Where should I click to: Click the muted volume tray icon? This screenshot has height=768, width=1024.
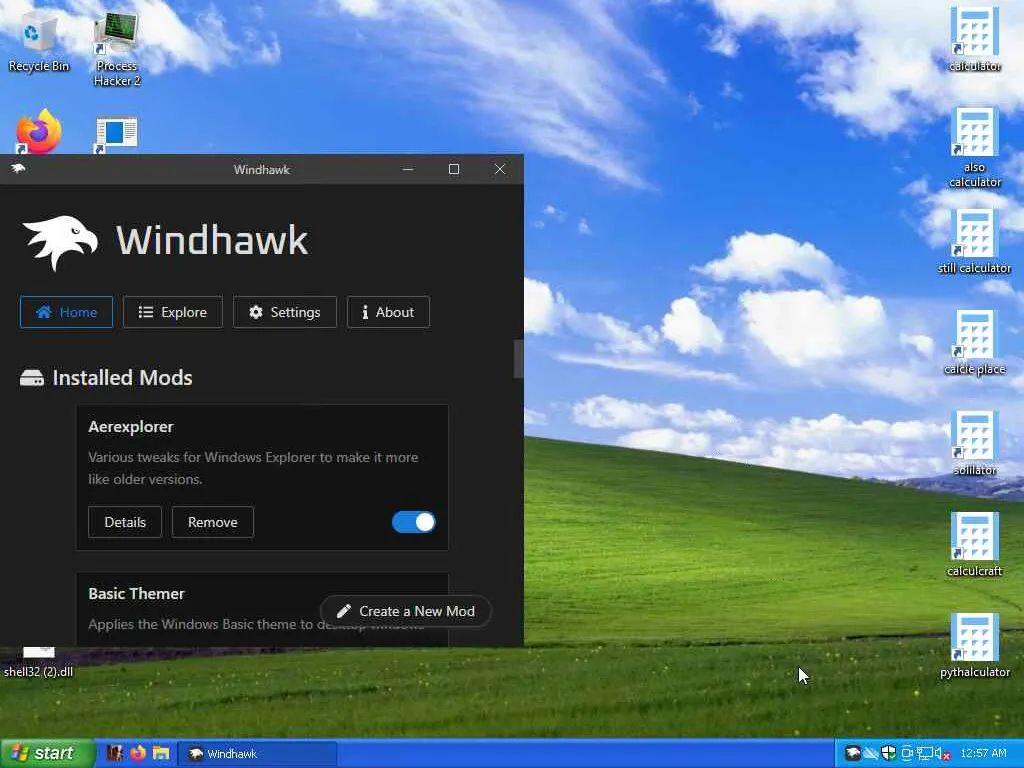click(x=942, y=754)
